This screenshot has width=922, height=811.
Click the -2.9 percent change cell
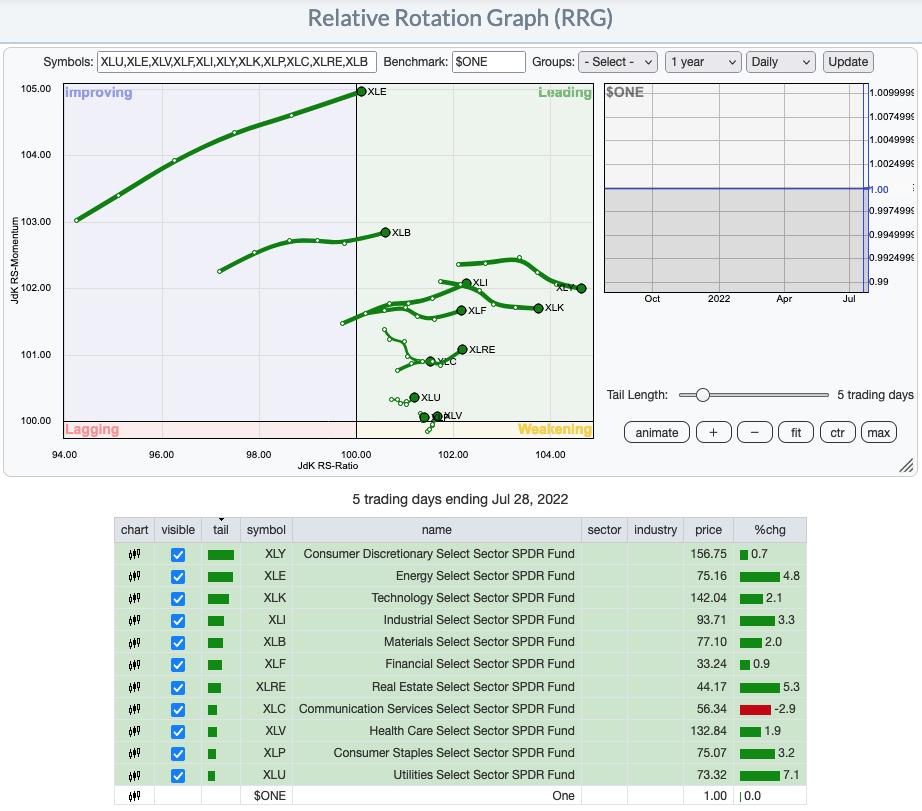(x=770, y=709)
